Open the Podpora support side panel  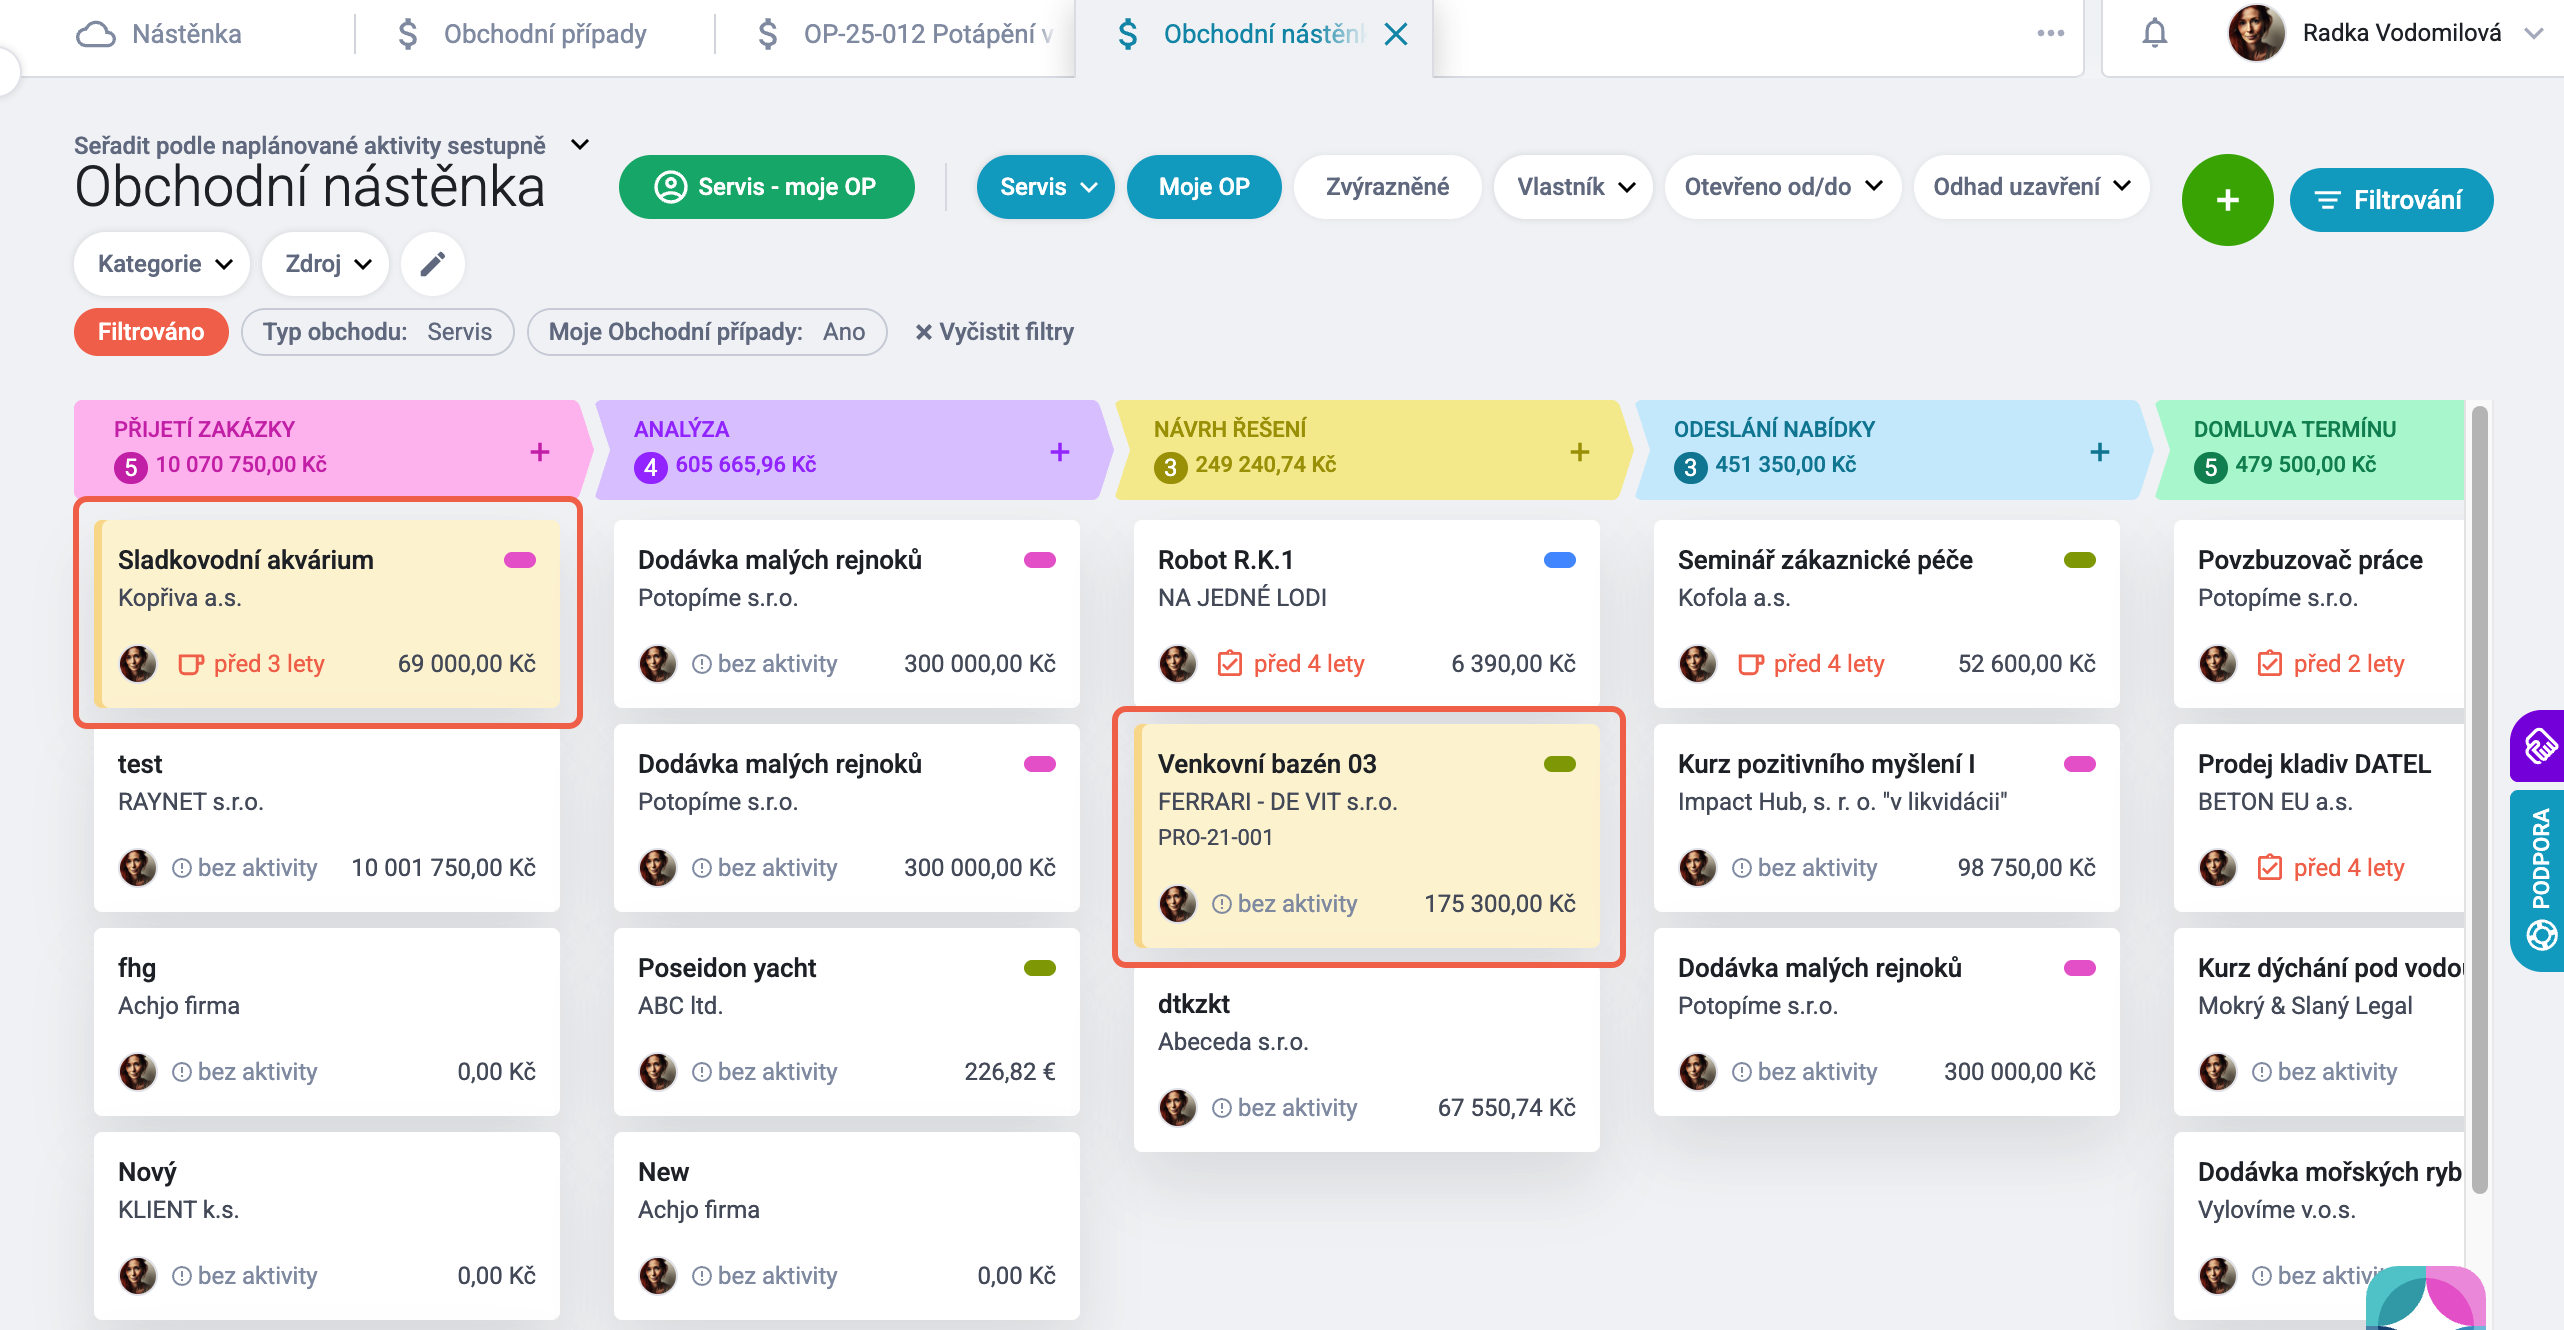click(x=2540, y=880)
